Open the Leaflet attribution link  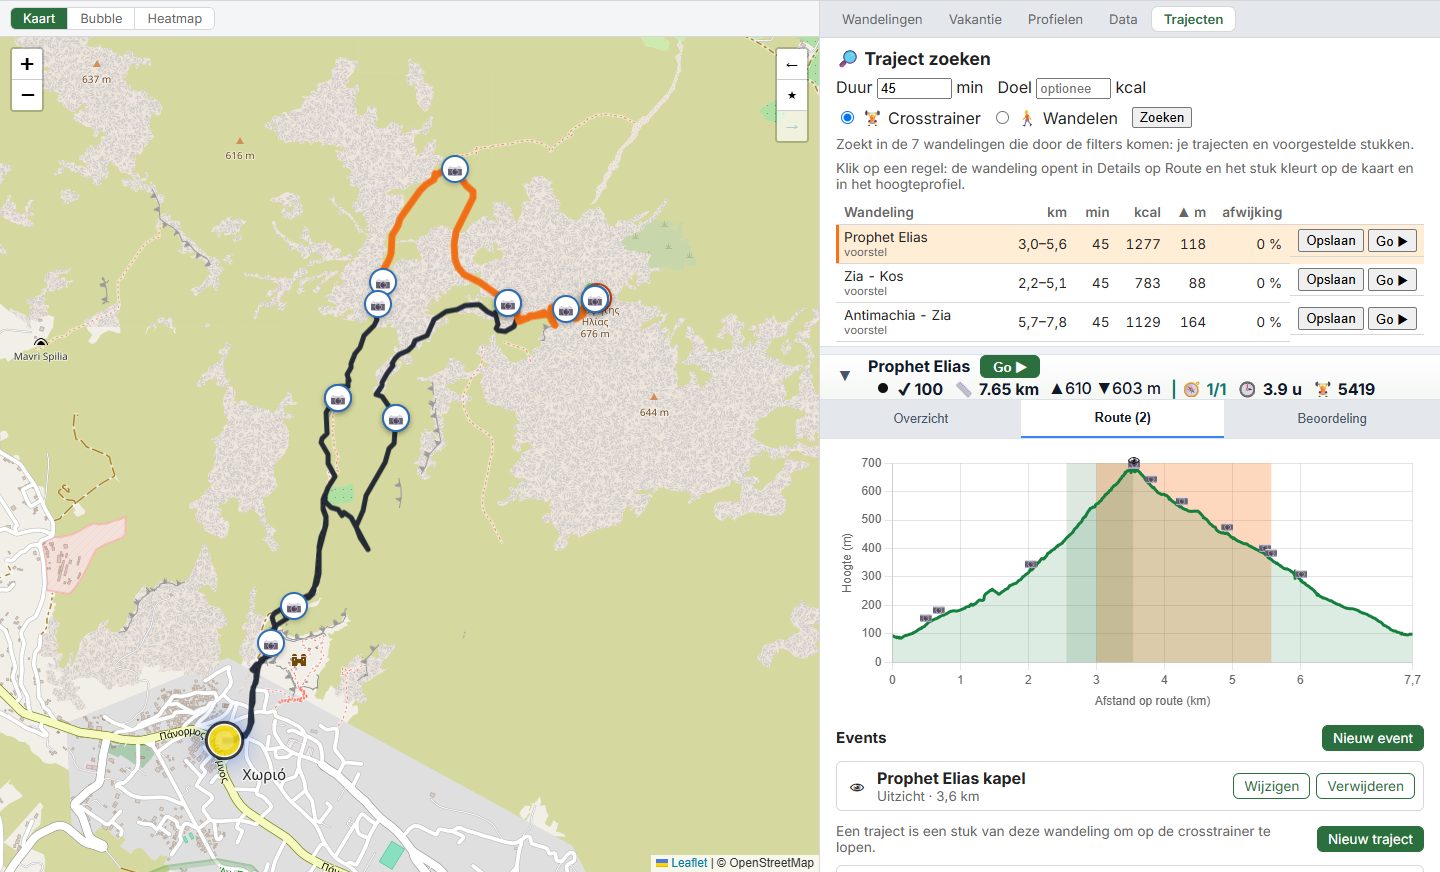coord(689,862)
